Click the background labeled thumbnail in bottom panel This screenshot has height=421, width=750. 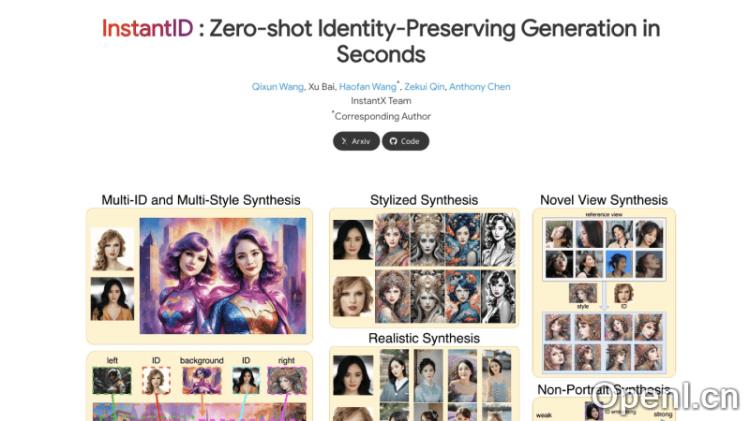[x=202, y=380]
